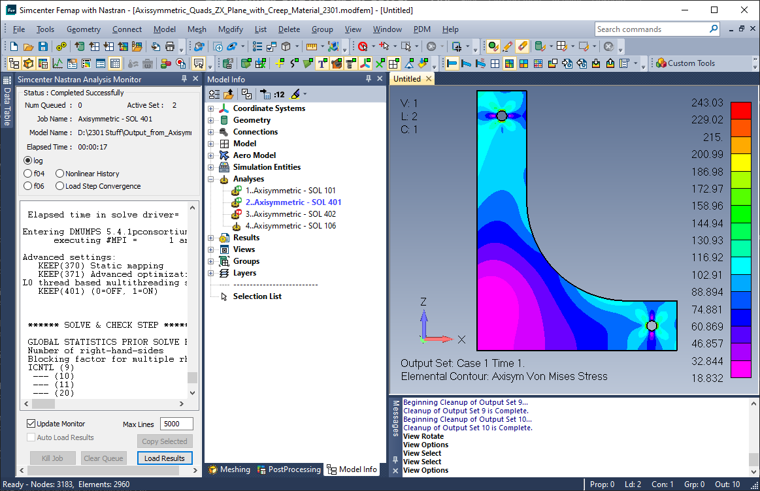Click the log horizontal scrollbar right arrow
This screenshot has width=760, height=491.
coord(181,403)
